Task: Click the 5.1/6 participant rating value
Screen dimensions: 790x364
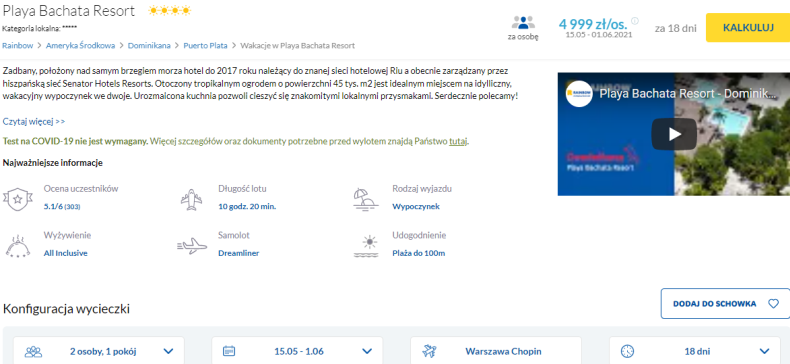Action: [62, 207]
